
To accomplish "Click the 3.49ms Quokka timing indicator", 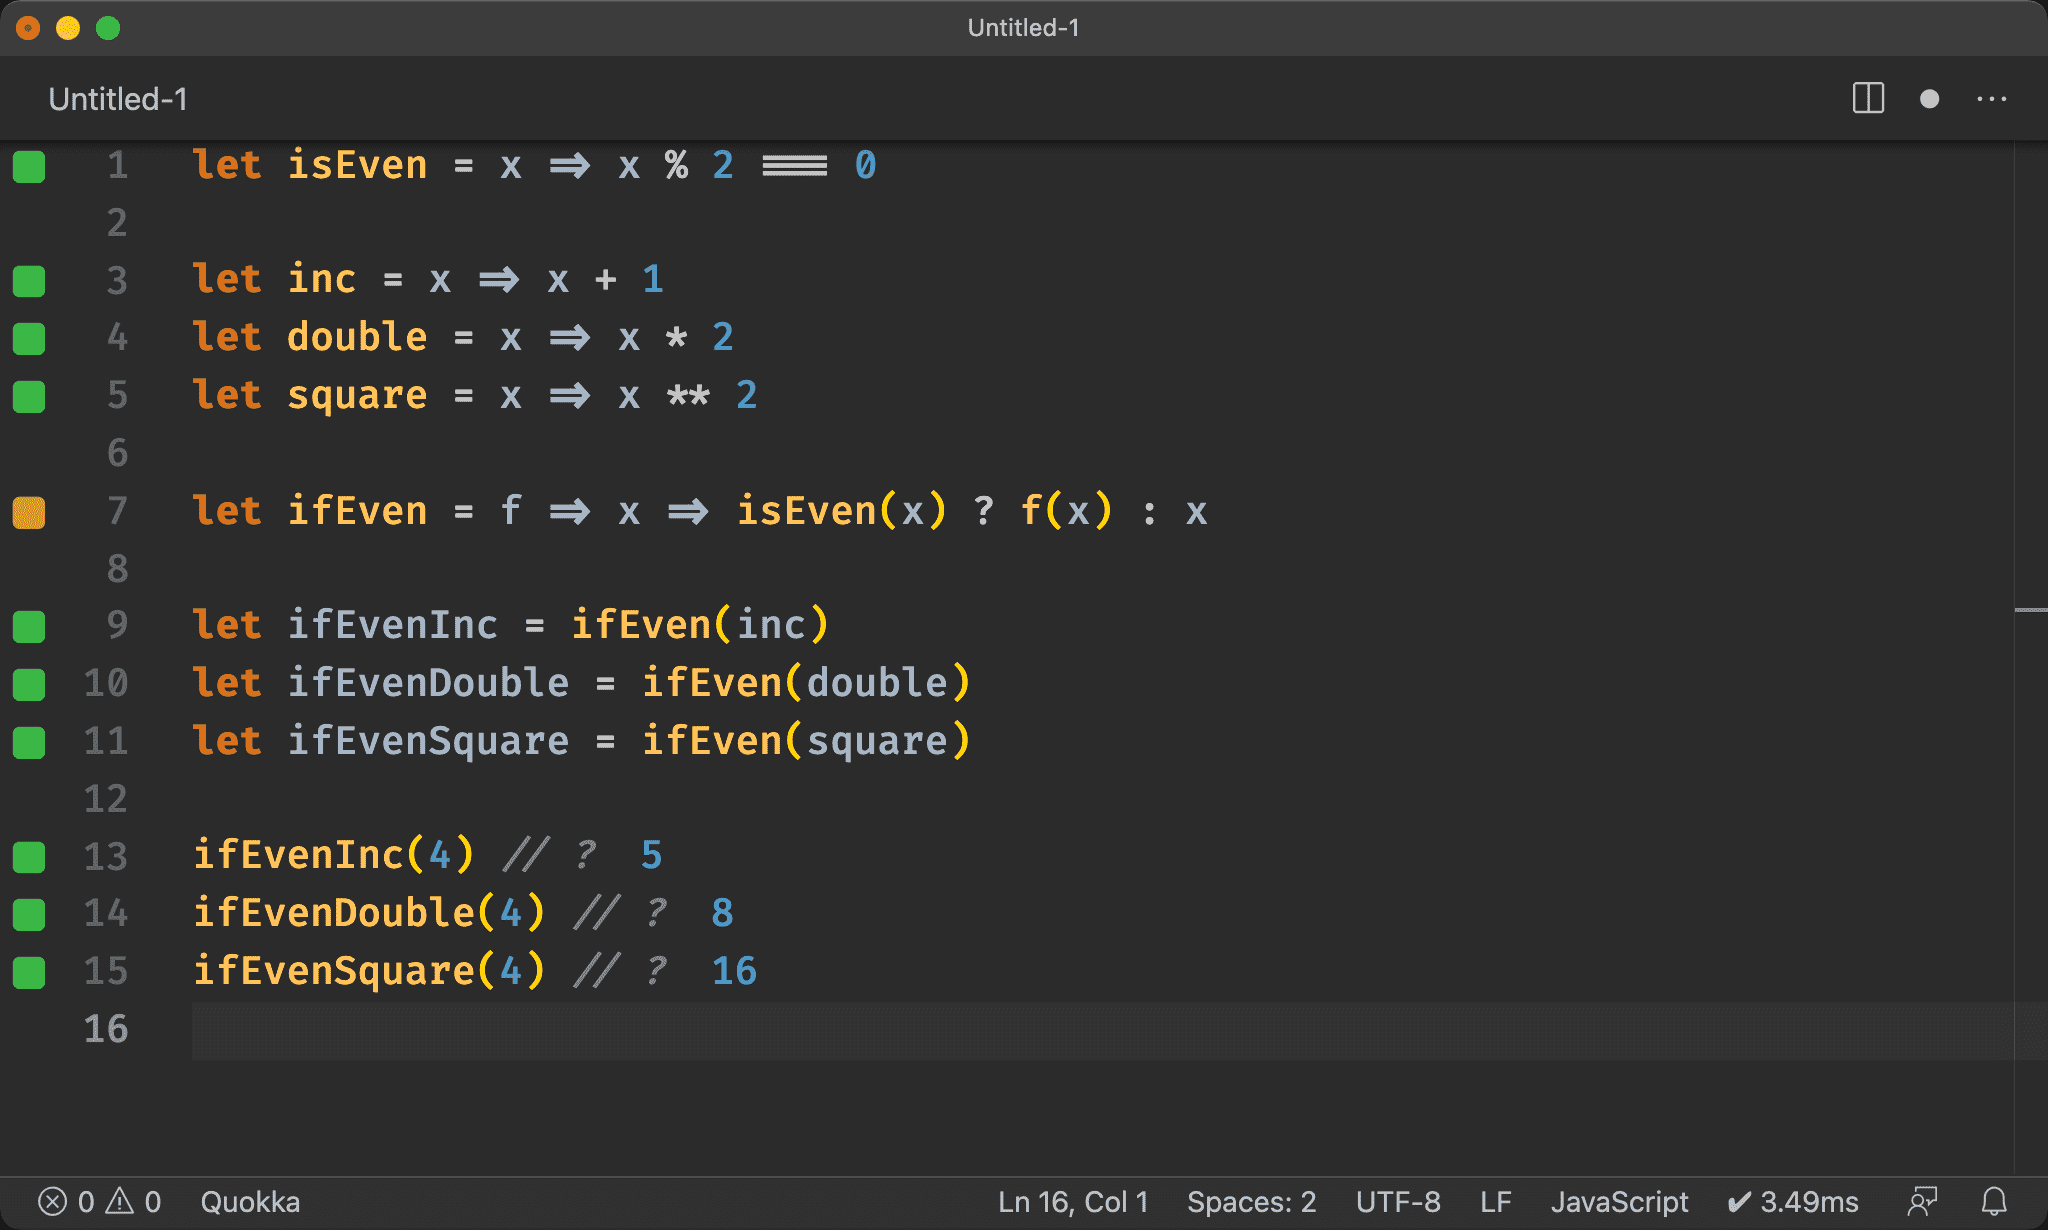I will (x=1793, y=1201).
